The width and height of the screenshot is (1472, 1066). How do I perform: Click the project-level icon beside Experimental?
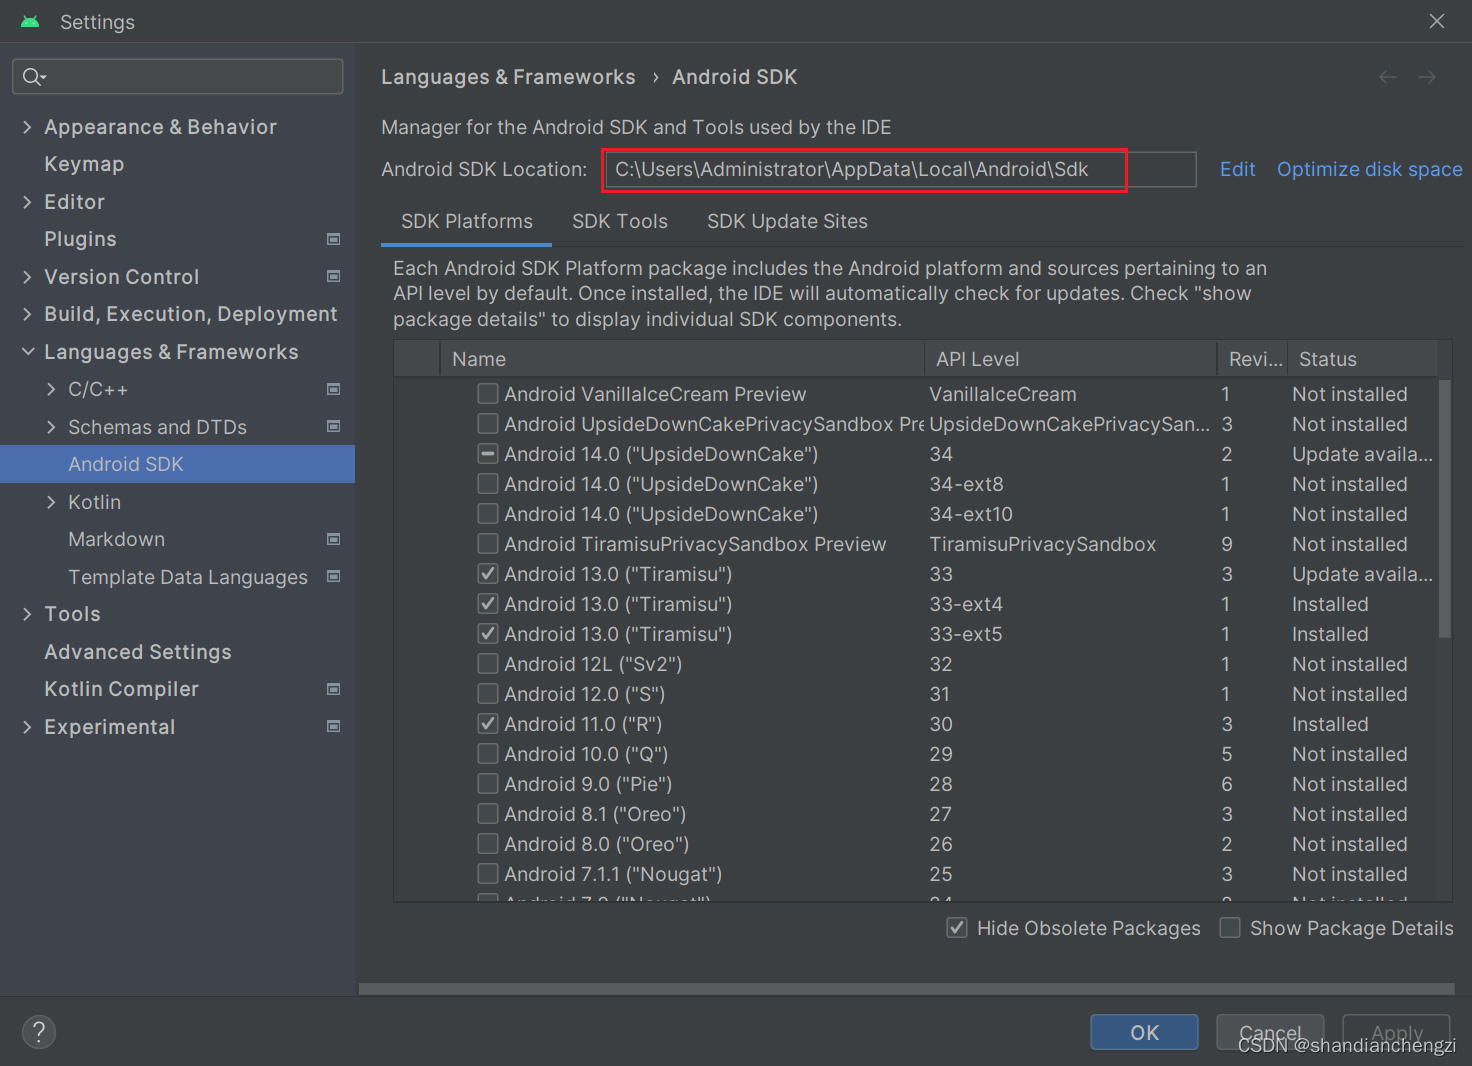point(334,726)
